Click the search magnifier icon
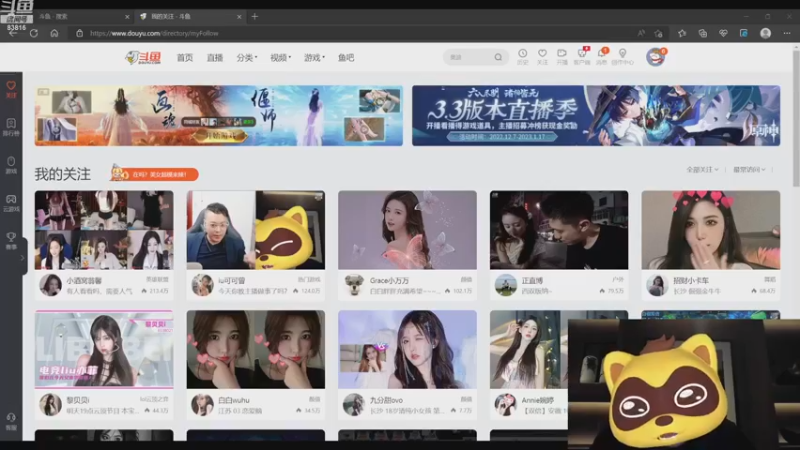This screenshot has width=800, height=450. (498, 57)
